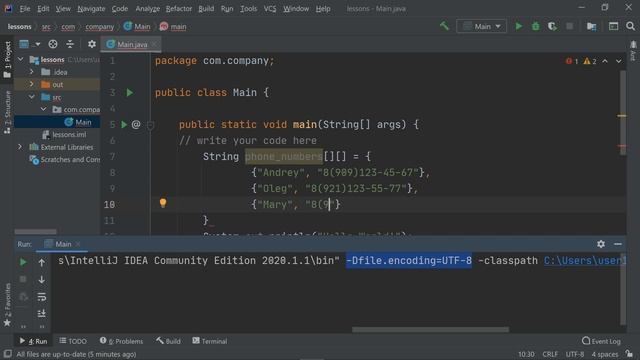Click the editor vertical scrollbar
The width and height of the screenshot is (640, 360).
622,112
